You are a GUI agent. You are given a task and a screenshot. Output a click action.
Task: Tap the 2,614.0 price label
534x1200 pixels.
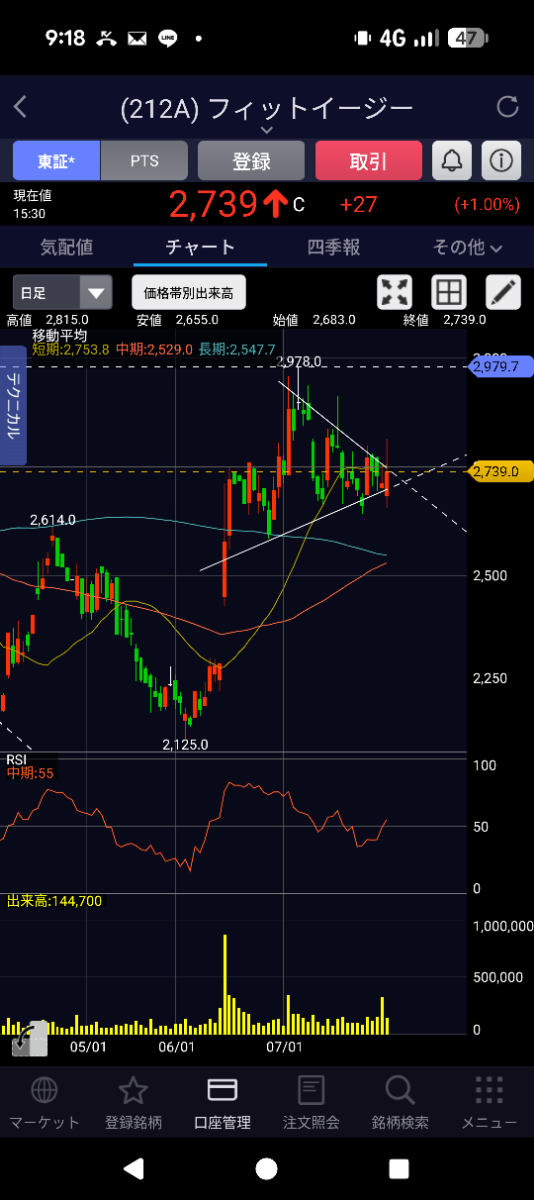coord(53,520)
